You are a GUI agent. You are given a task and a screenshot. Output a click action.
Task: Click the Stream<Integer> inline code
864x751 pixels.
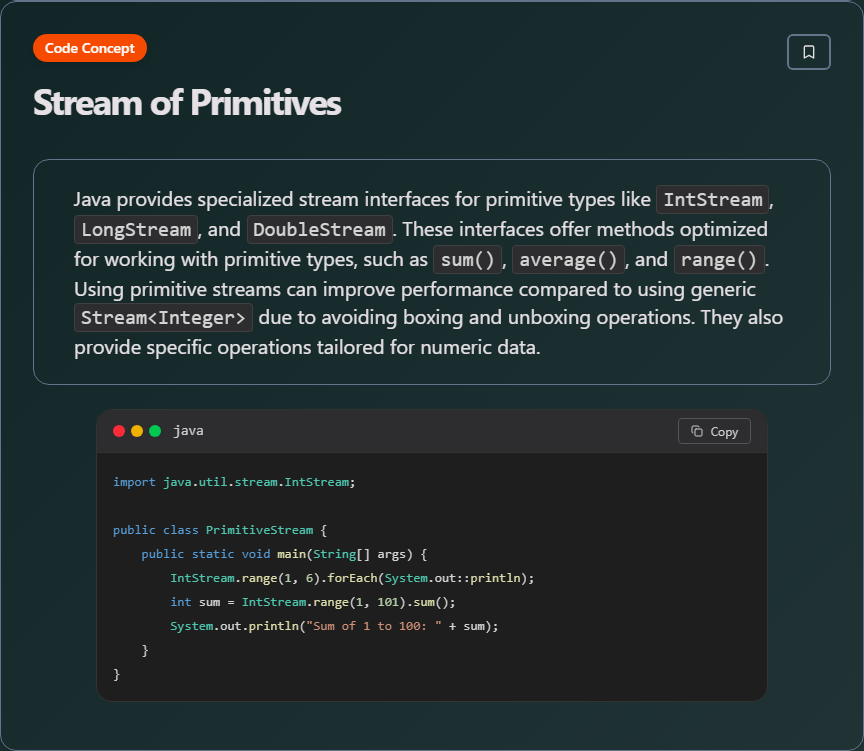[164, 317]
